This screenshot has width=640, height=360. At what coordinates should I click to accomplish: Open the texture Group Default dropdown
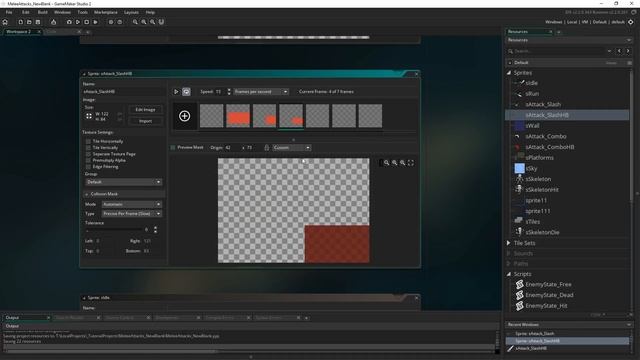[x=123, y=182]
